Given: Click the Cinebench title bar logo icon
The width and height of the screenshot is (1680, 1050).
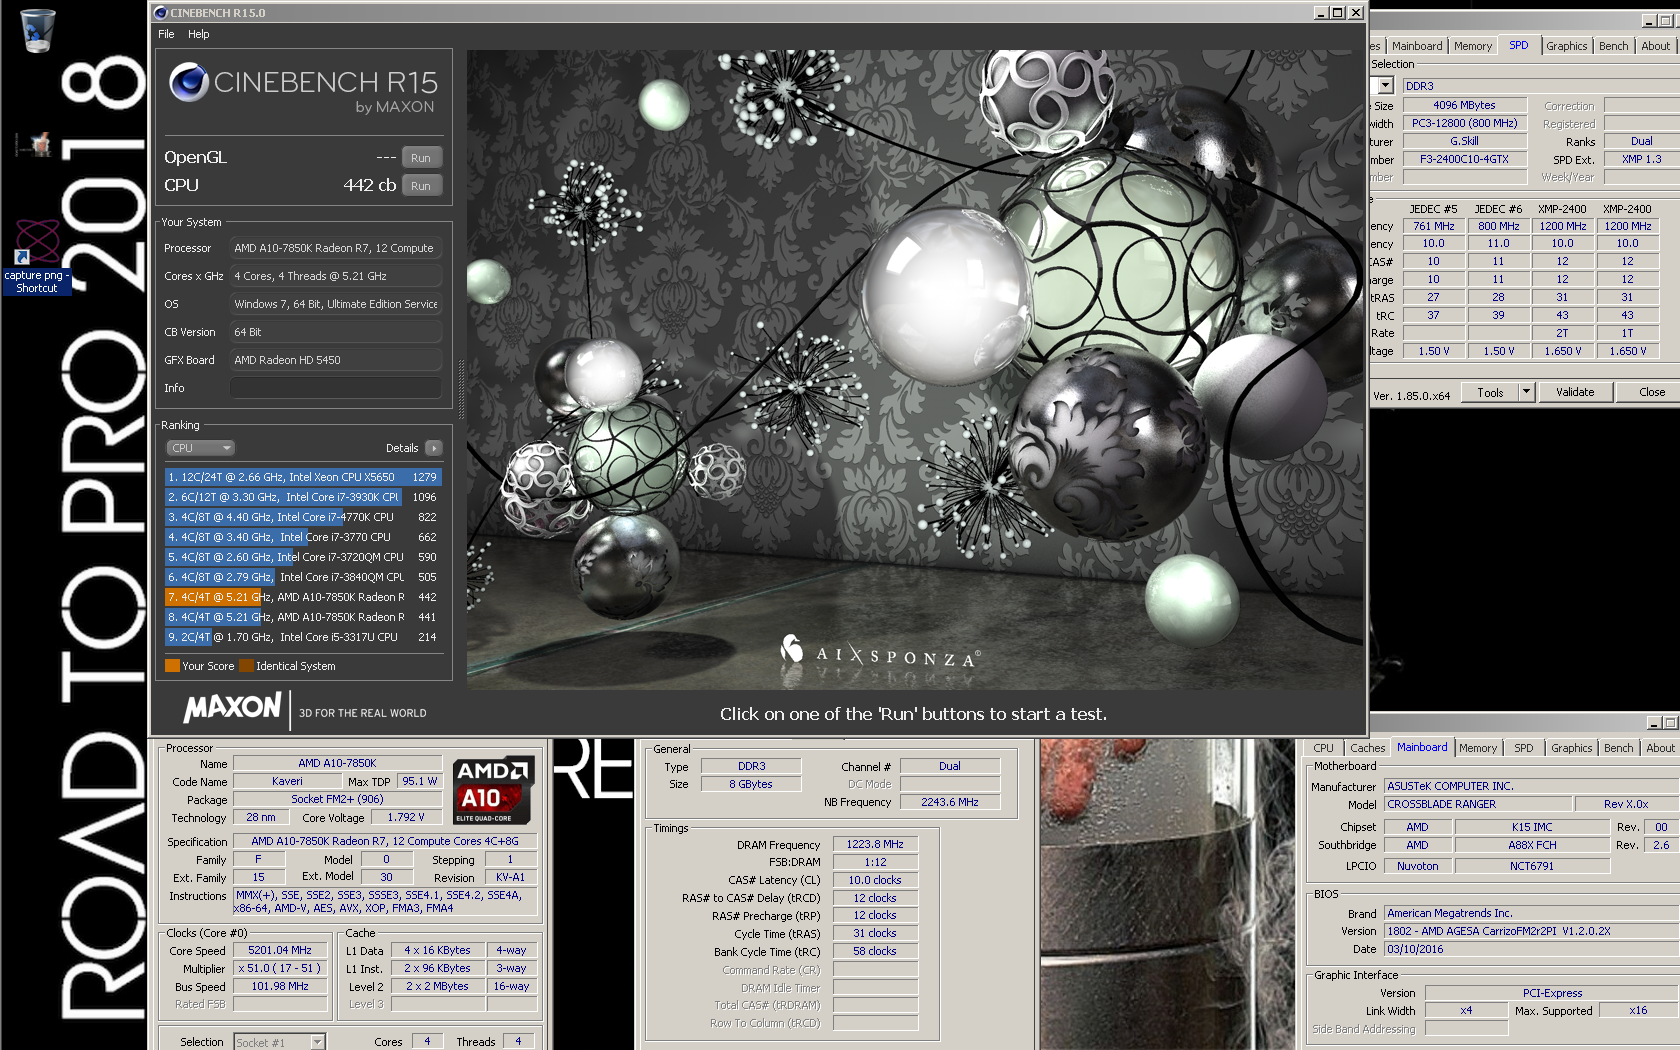Looking at the screenshot, I should coord(161,13).
